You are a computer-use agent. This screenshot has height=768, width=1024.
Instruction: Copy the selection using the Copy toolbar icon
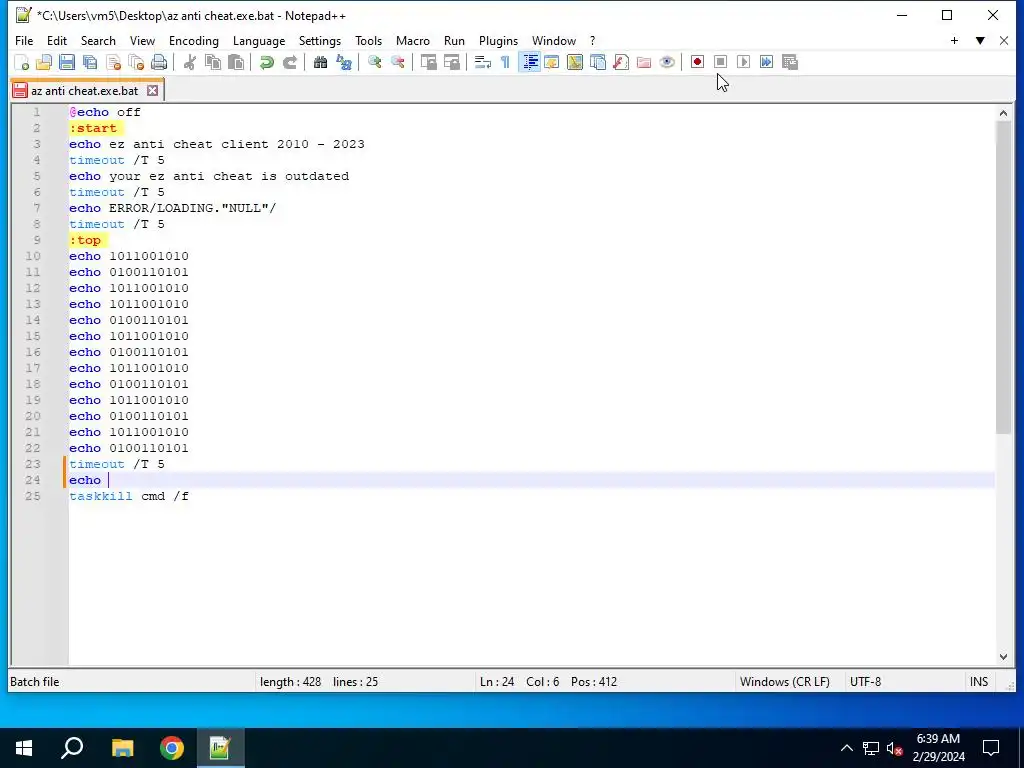[213, 62]
